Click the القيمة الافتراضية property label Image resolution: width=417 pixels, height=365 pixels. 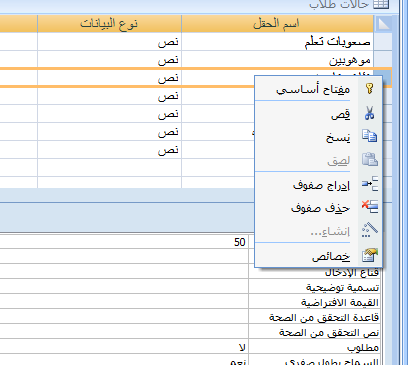click(340, 302)
